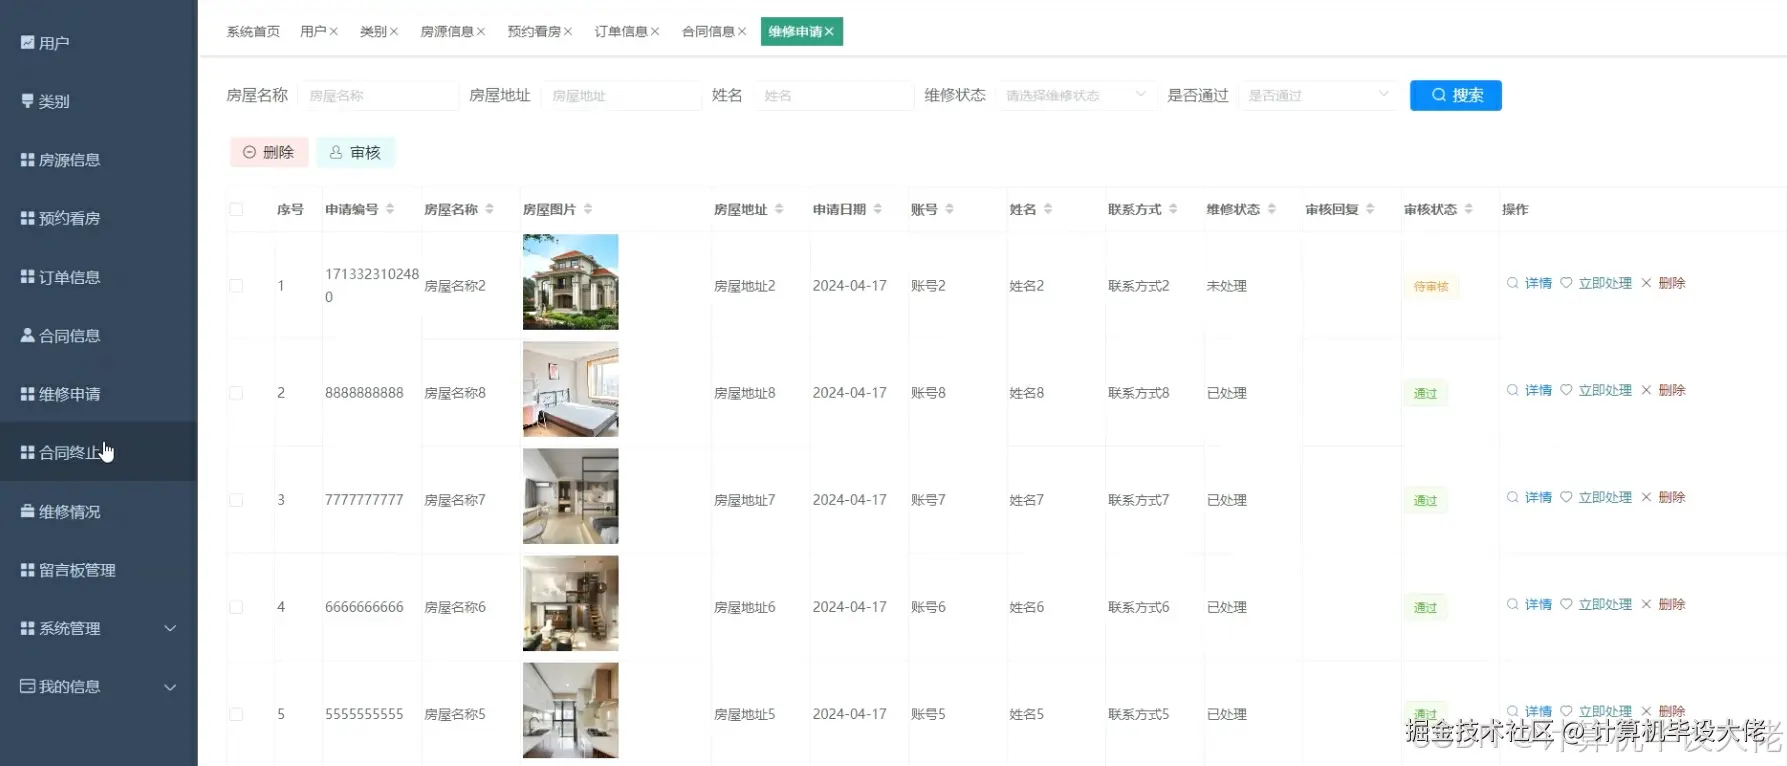Toggle select-all checkbox in table header

tap(236, 209)
